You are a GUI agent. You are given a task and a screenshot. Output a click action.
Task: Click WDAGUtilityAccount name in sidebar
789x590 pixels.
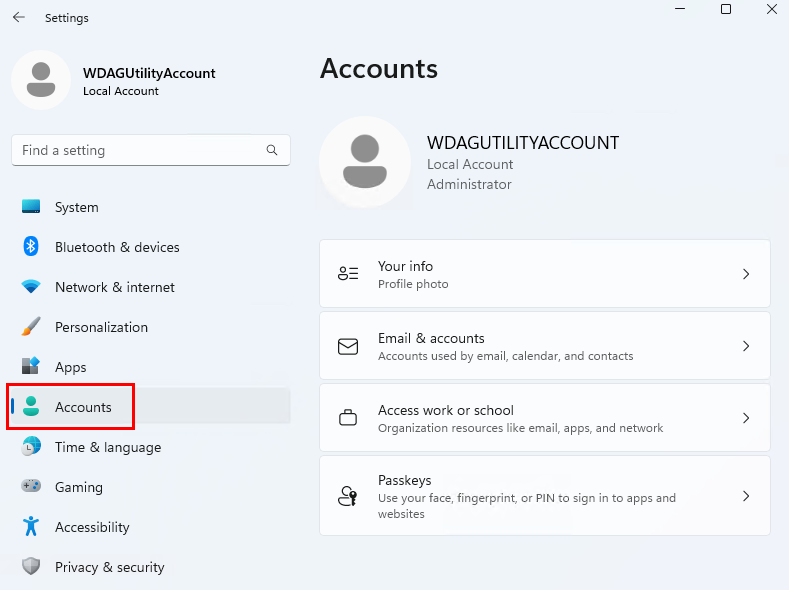tap(149, 73)
